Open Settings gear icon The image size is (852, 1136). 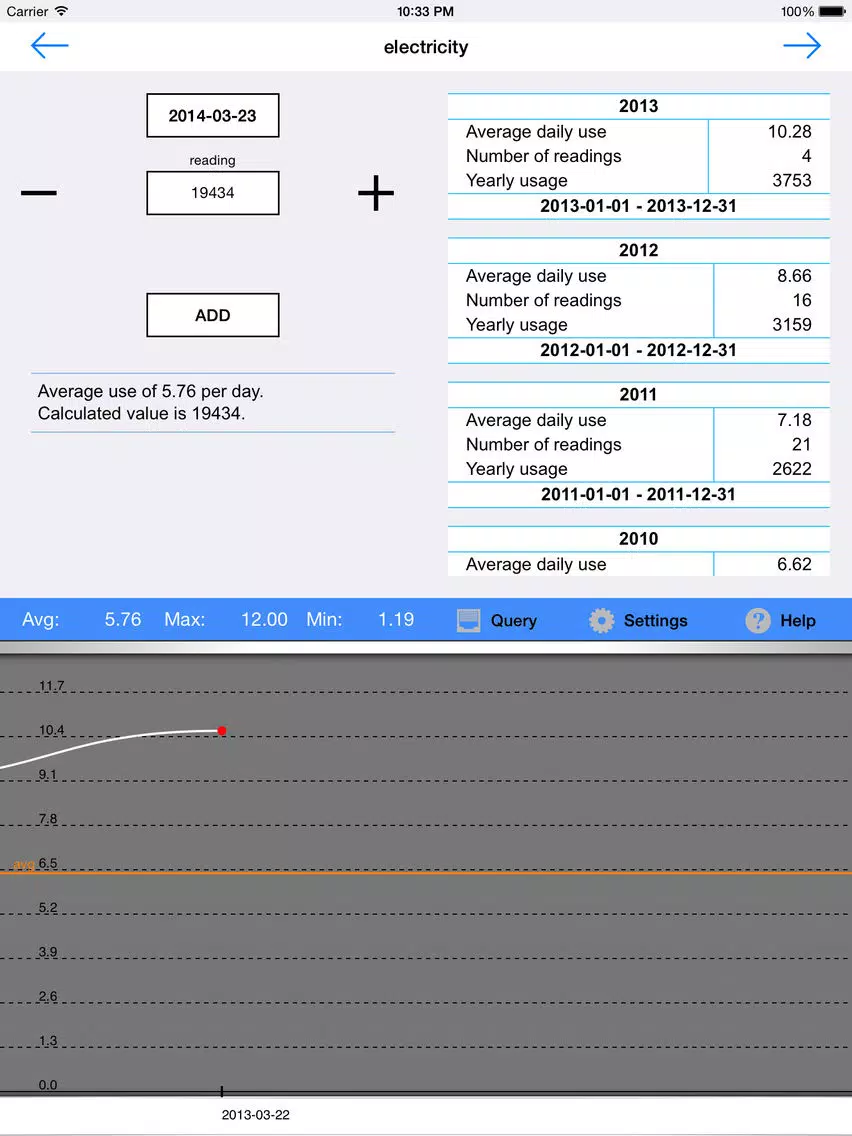(601, 620)
